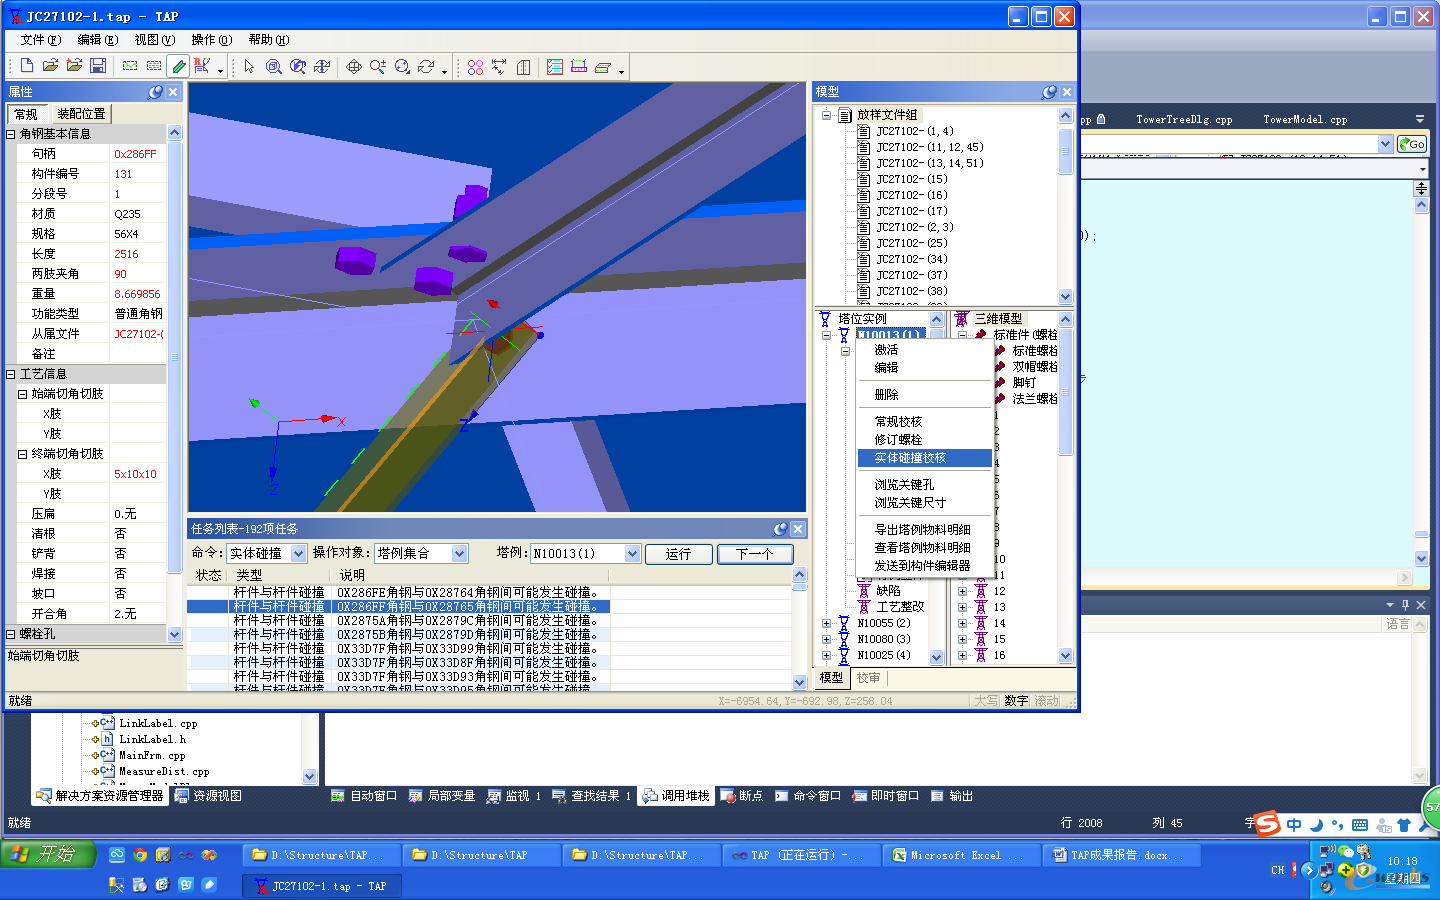Click the checklist panel toolbar icon

coord(555,66)
